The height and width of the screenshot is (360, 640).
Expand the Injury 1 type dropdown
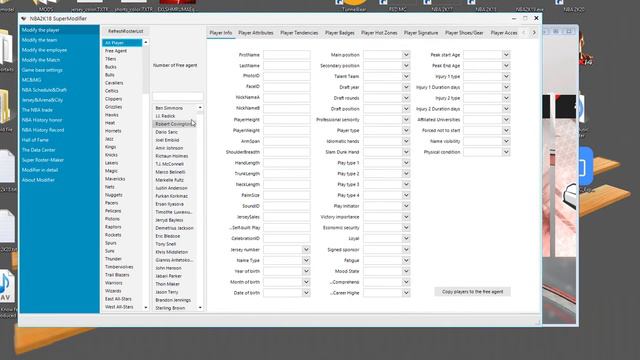[506, 76]
